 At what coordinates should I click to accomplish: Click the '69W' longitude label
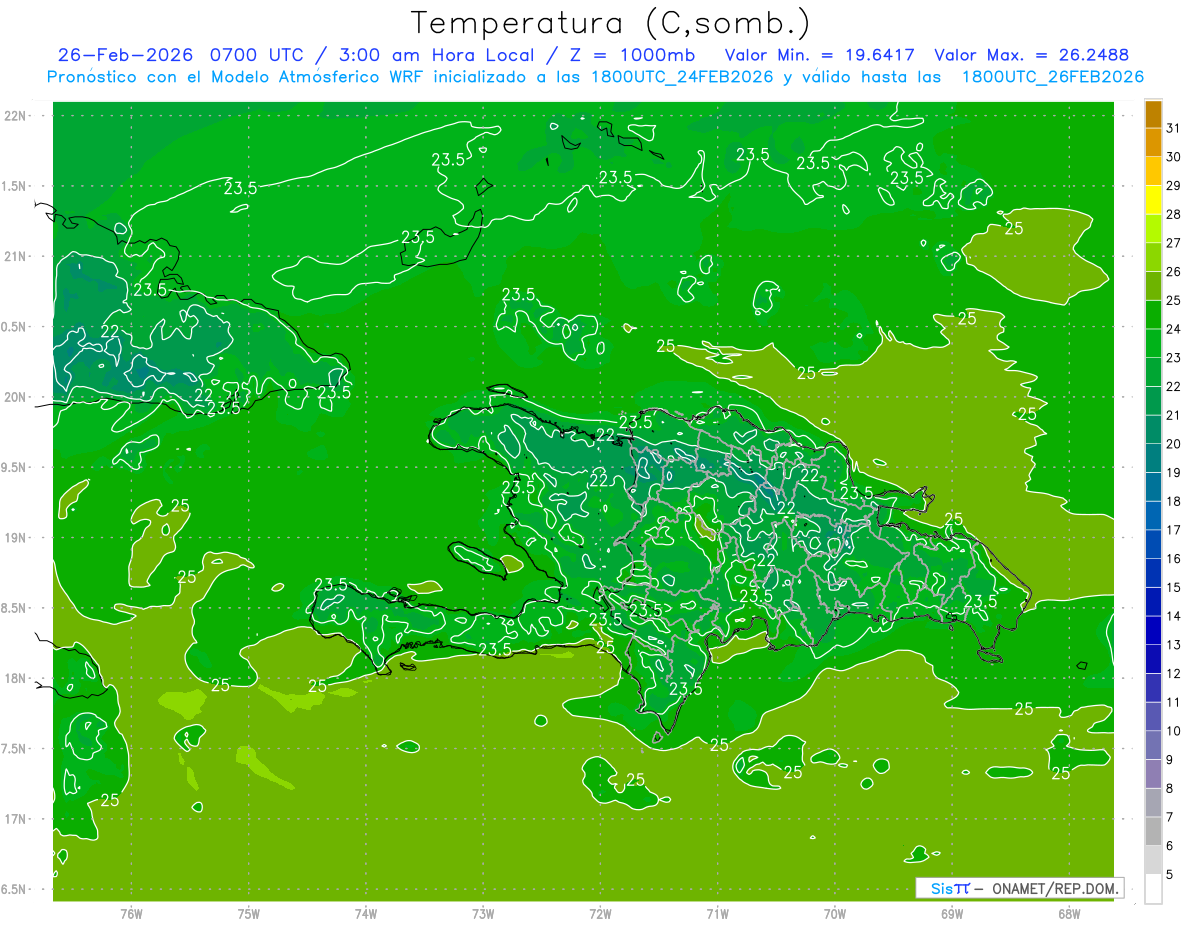[952, 914]
